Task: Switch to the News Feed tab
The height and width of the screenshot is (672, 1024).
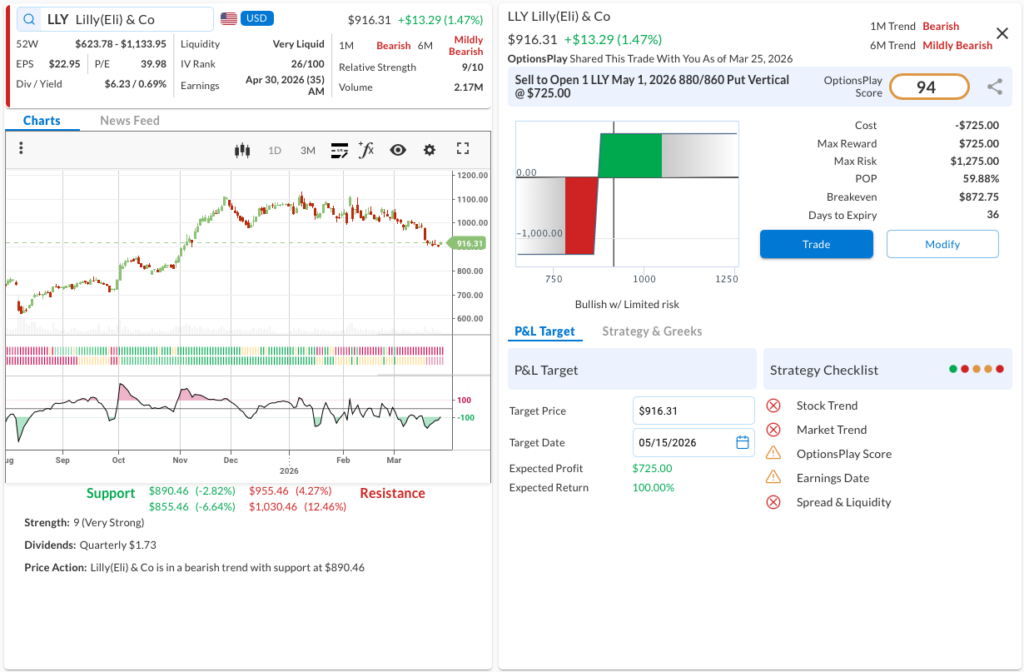Action: 129,120
